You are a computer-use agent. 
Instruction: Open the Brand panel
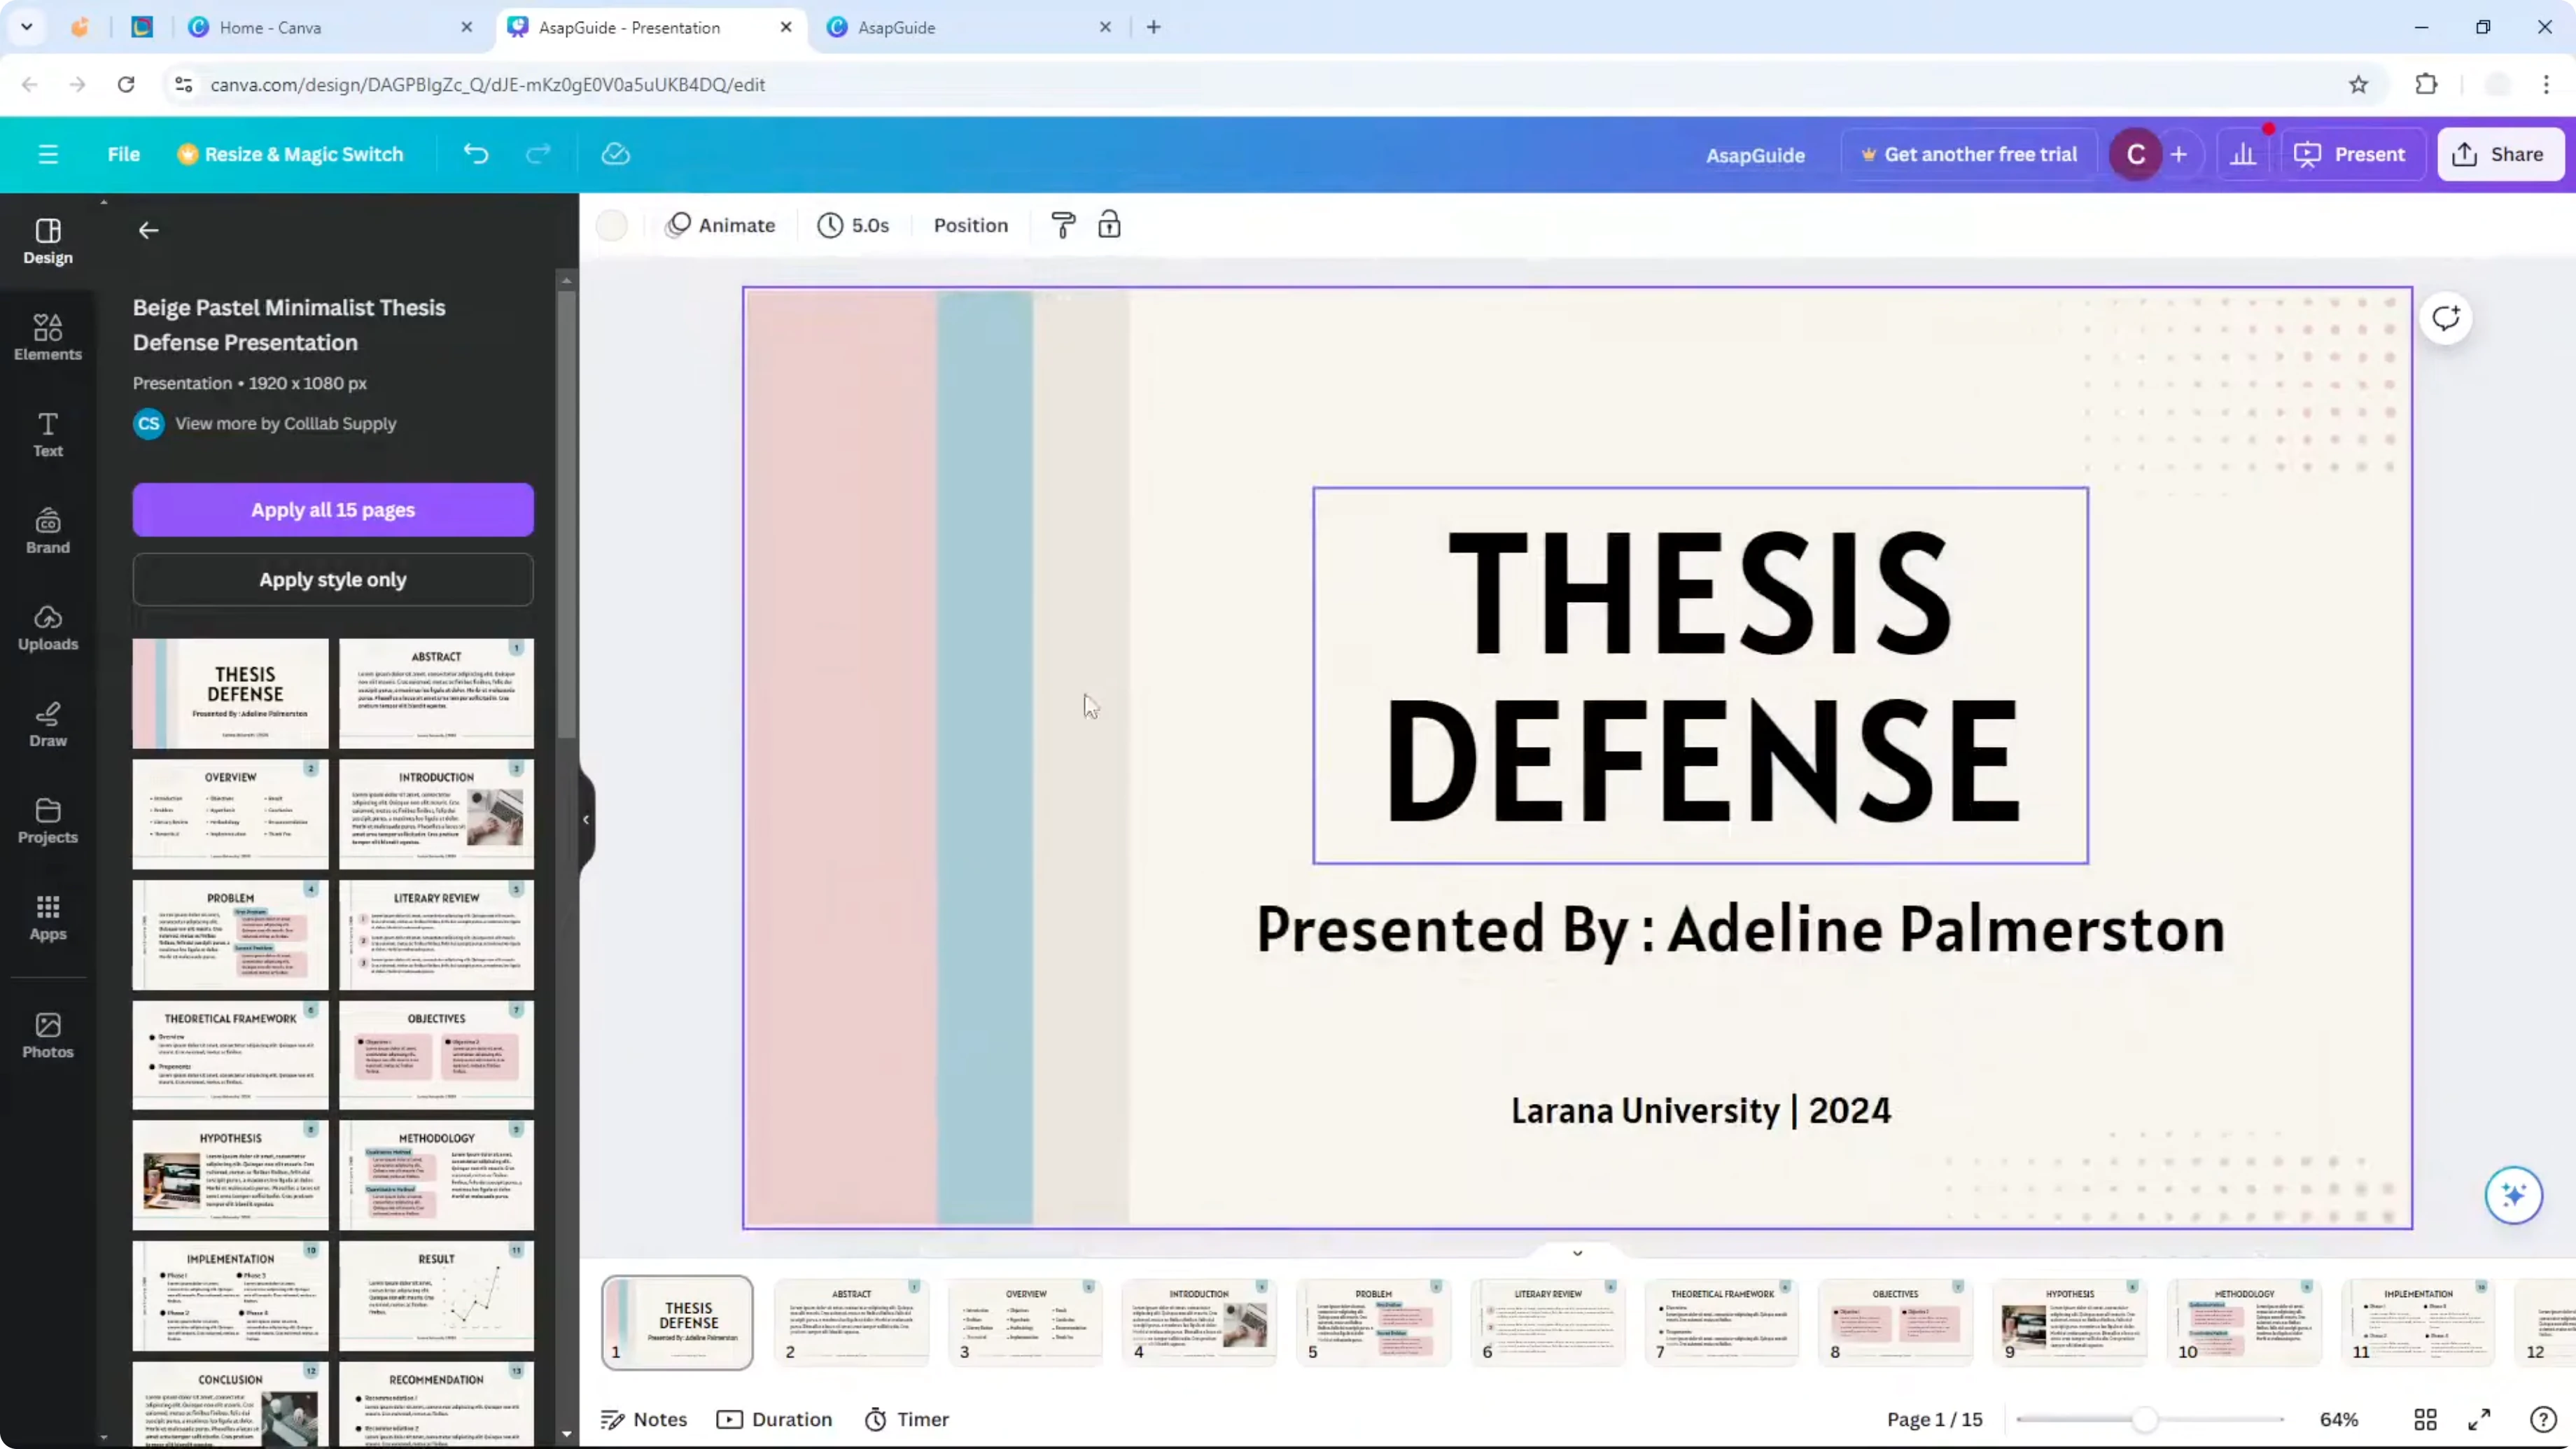coord(48,531)
